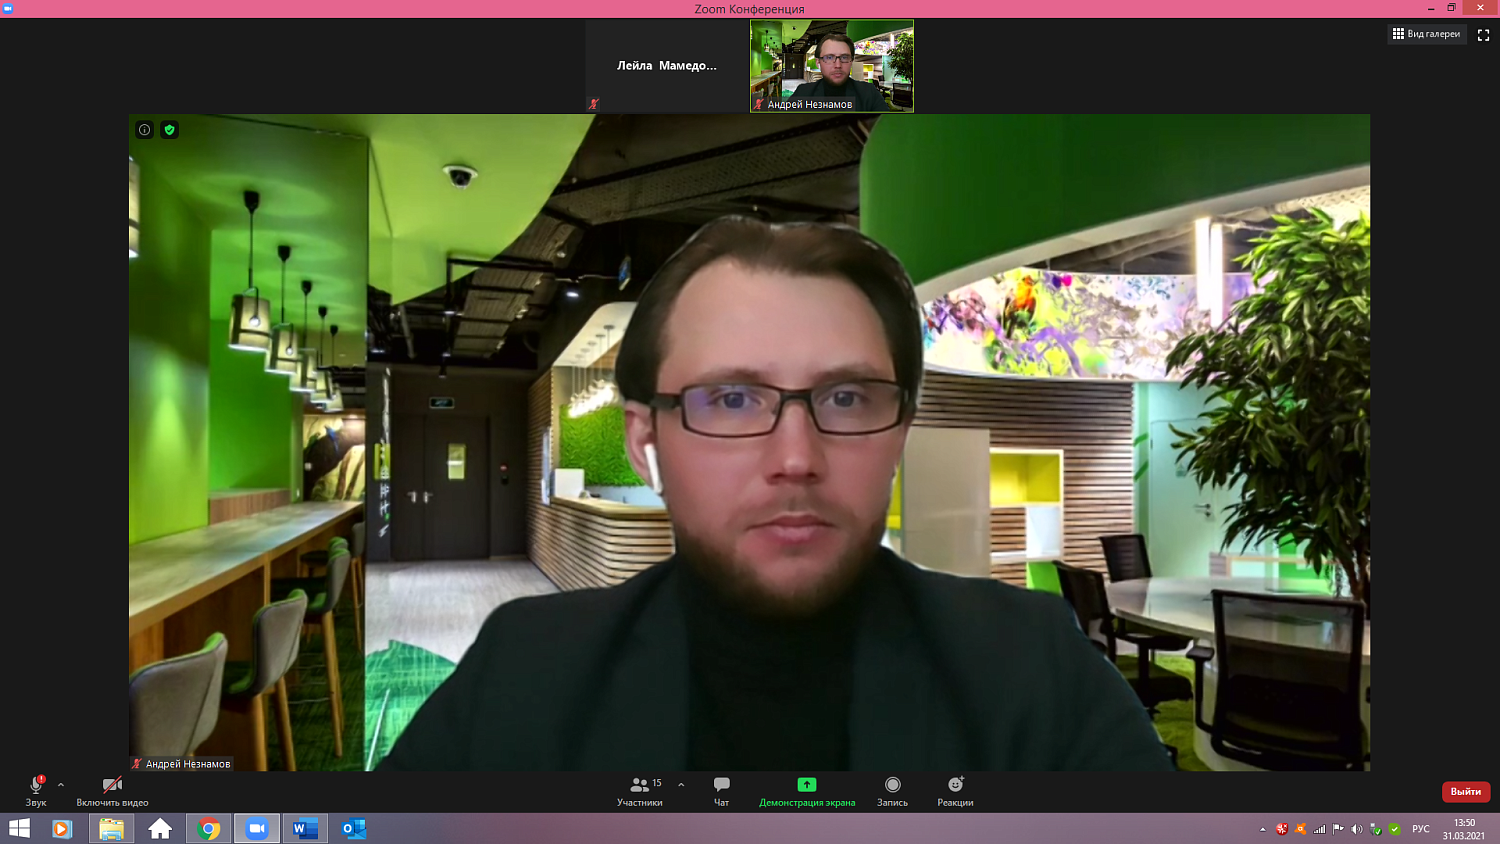Leave the meeting with Выйти button
Viewport: 1500px width, 844px height.
coord(1466,791)
